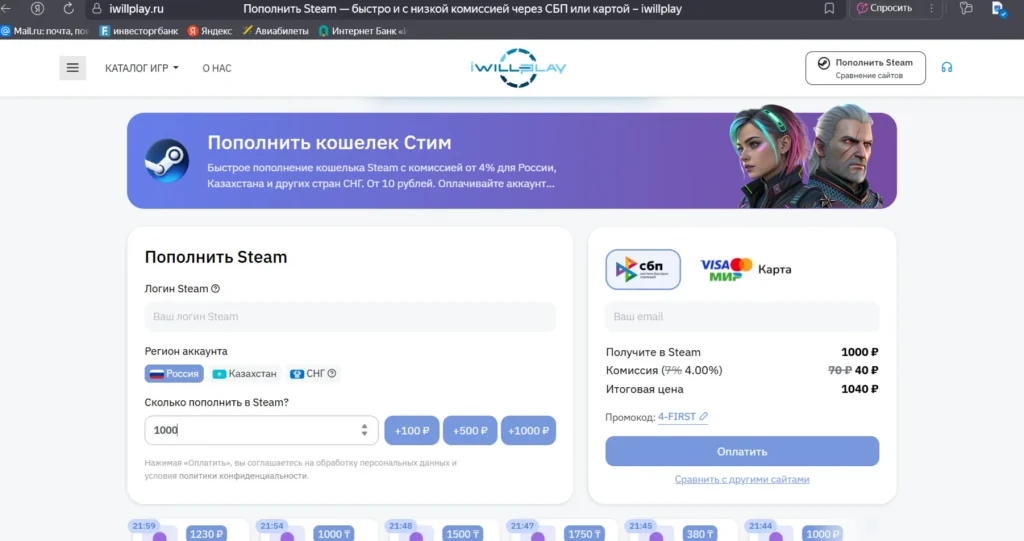
Task: Open Интернет Банк bookmark
Action: [x=362, y=31]
